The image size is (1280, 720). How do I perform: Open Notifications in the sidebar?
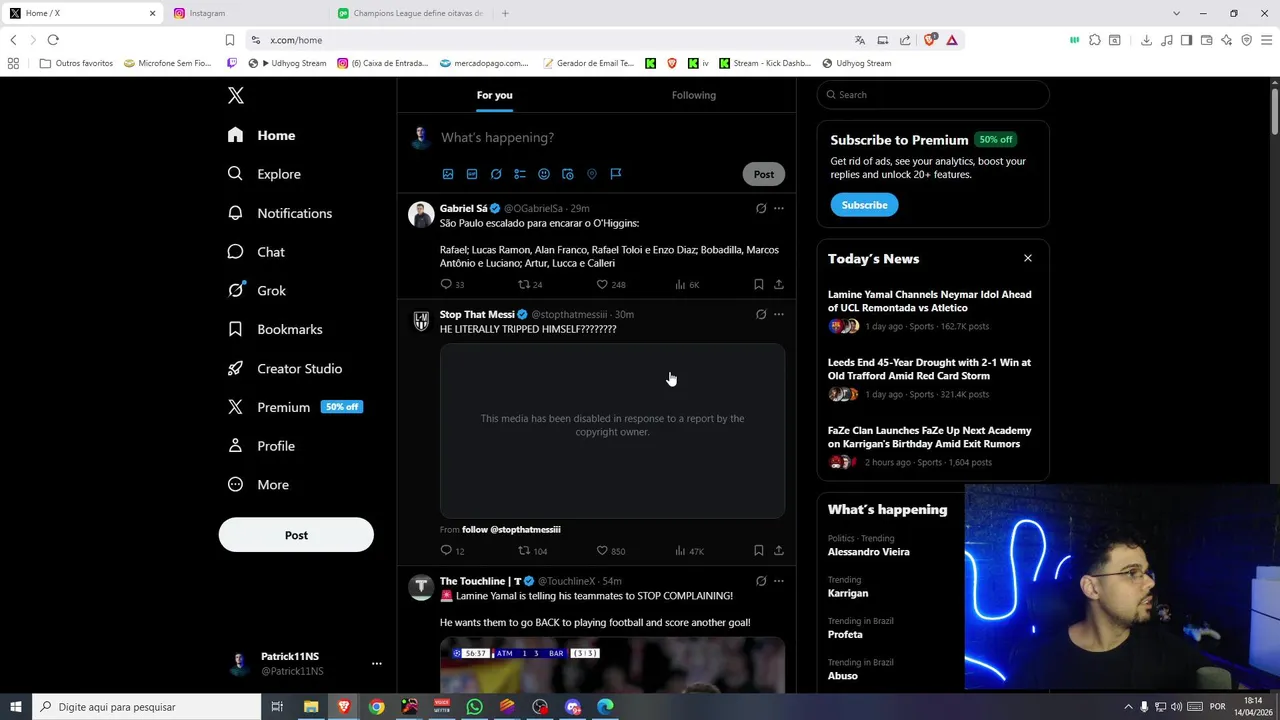[x=280, y=213]
